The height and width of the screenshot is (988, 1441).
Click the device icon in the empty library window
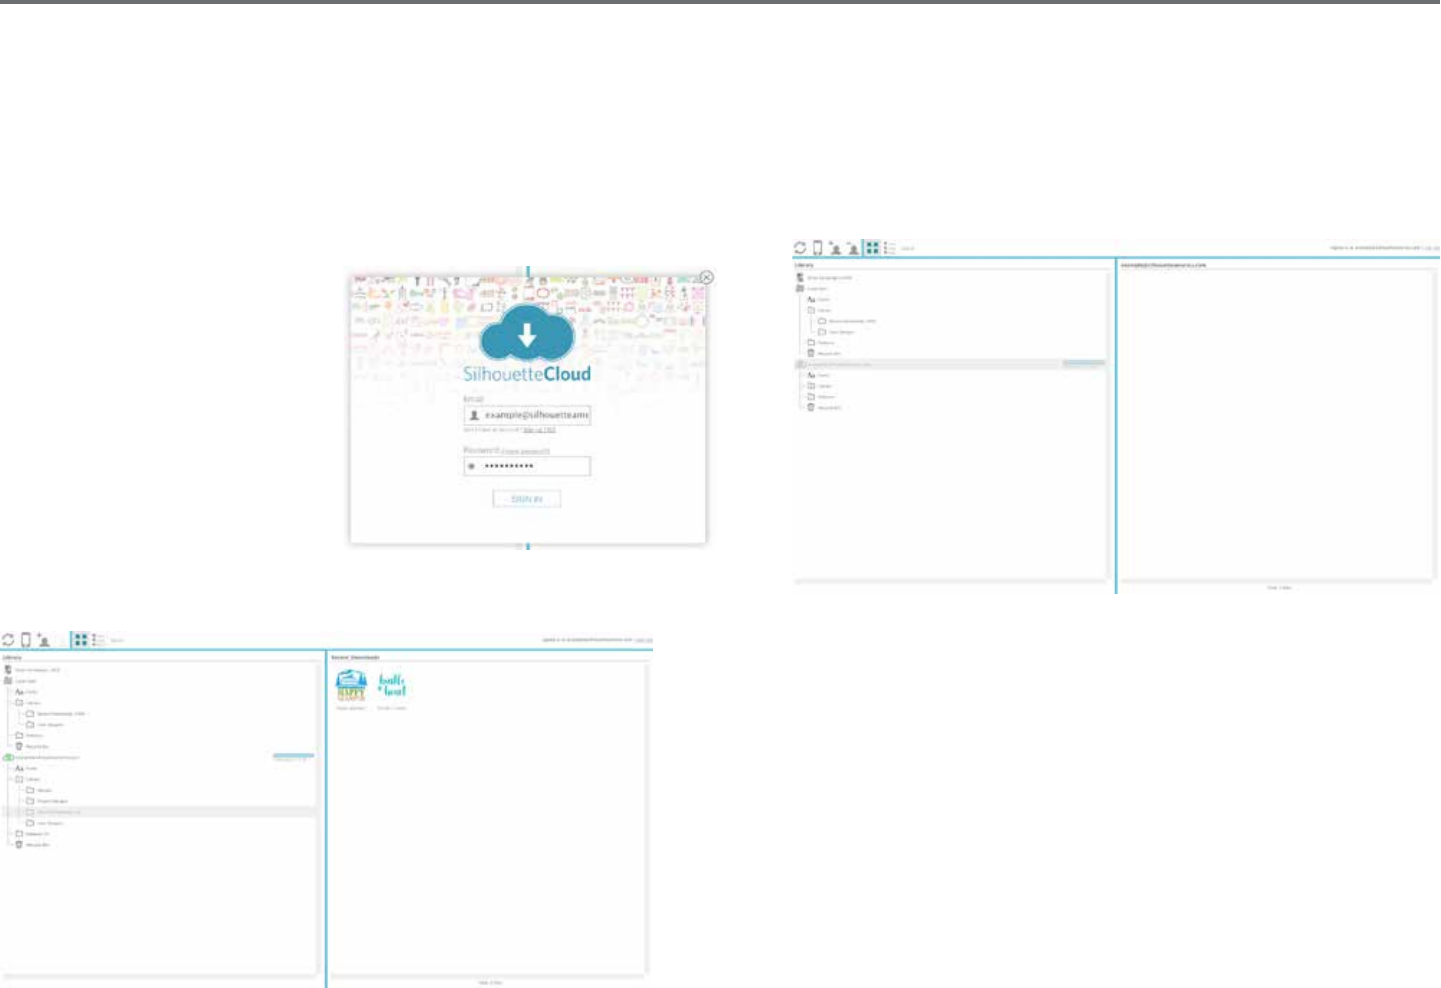tap(817, 248)
